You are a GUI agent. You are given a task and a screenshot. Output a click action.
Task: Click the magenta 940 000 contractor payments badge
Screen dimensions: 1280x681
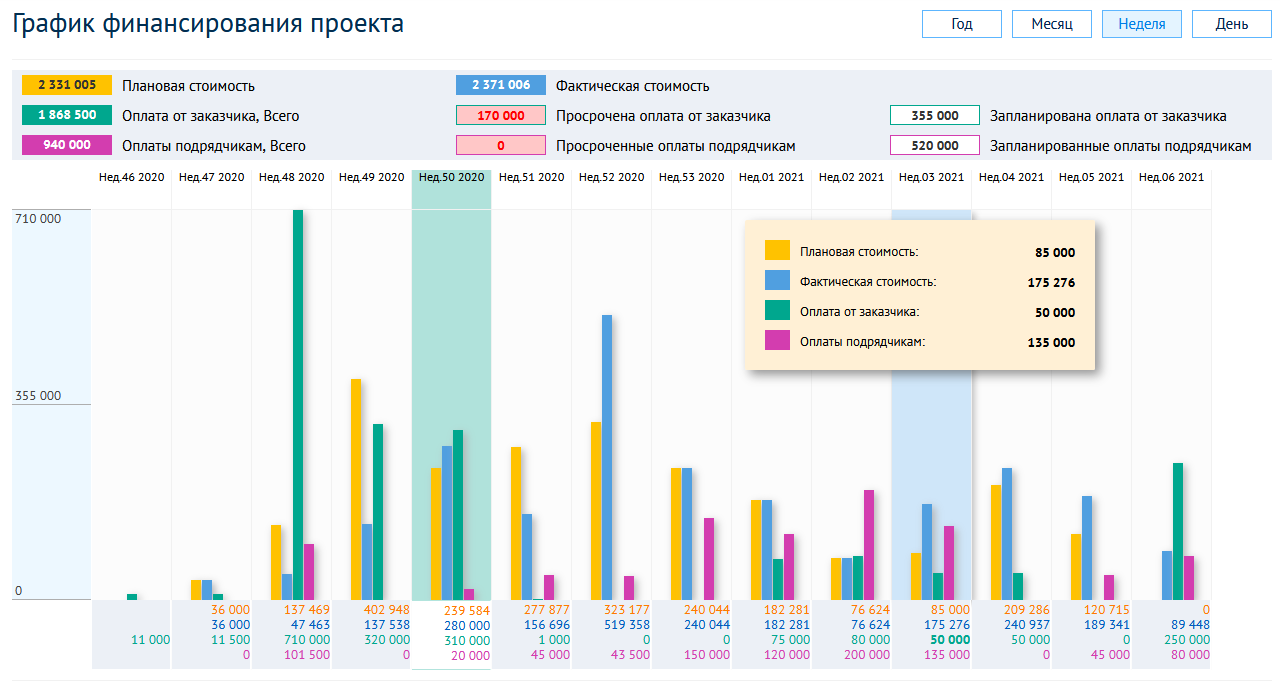pyautogui.click(x=67, y=145)
